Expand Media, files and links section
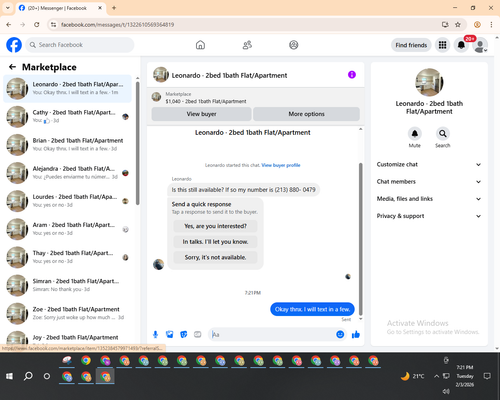This screenshot has width=500, height=400. click(429, 199)
